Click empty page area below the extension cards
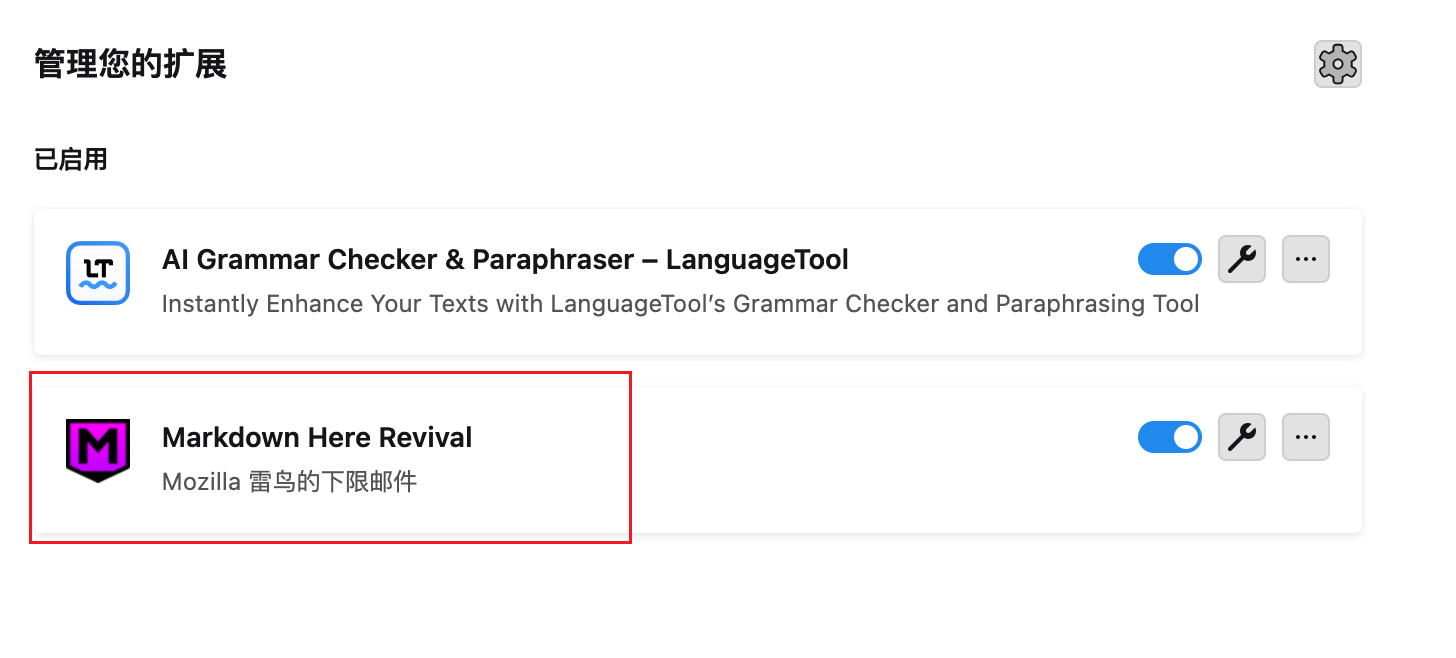1456x658 pixels. 700,600
